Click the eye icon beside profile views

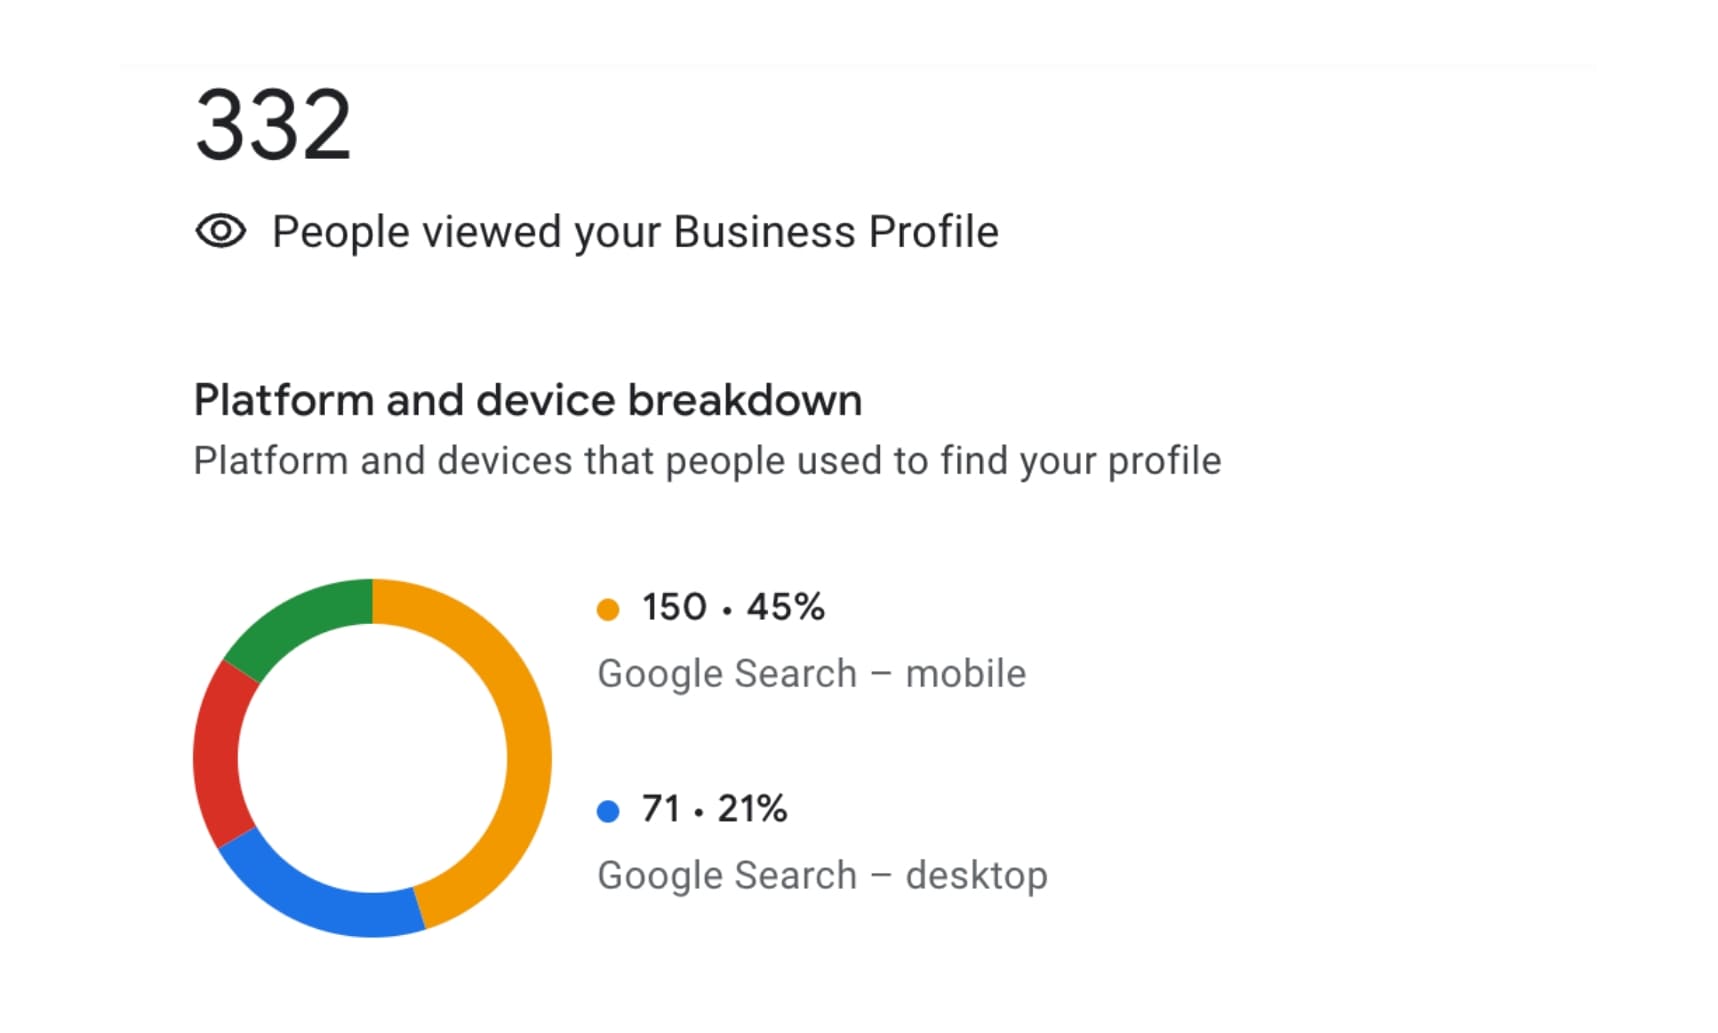pos(220,231)
